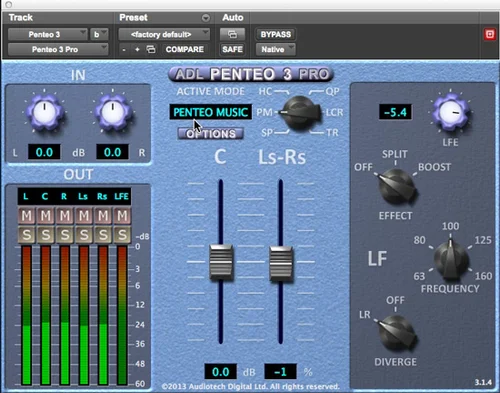Set LF frequency to 125
Viewport: 500px width, 393px height.
point(483,240)
